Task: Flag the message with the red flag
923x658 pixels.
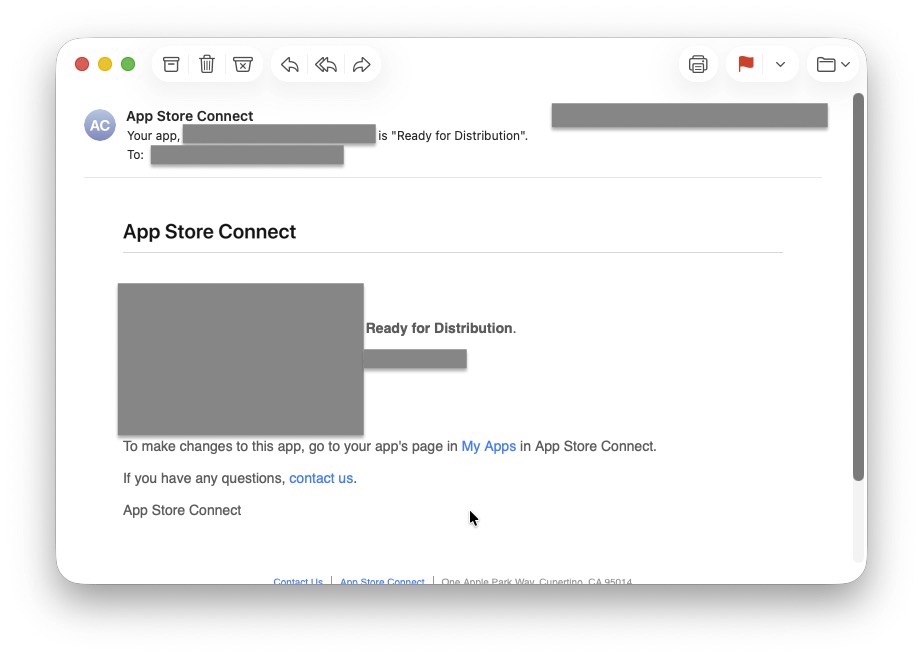Action: [x=746, y=64]
